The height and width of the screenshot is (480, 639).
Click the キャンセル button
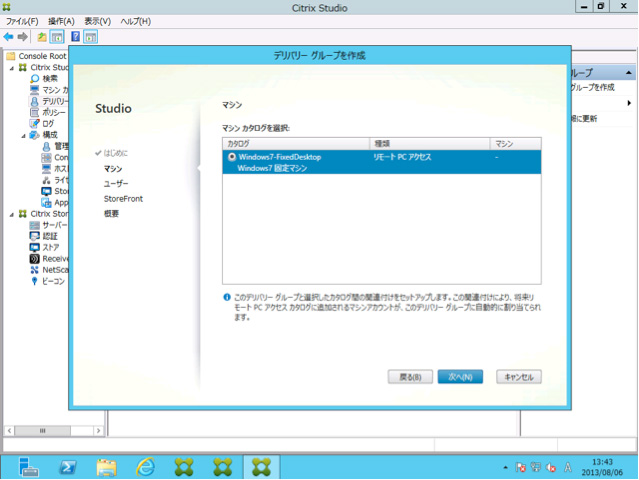pos(519,377)
